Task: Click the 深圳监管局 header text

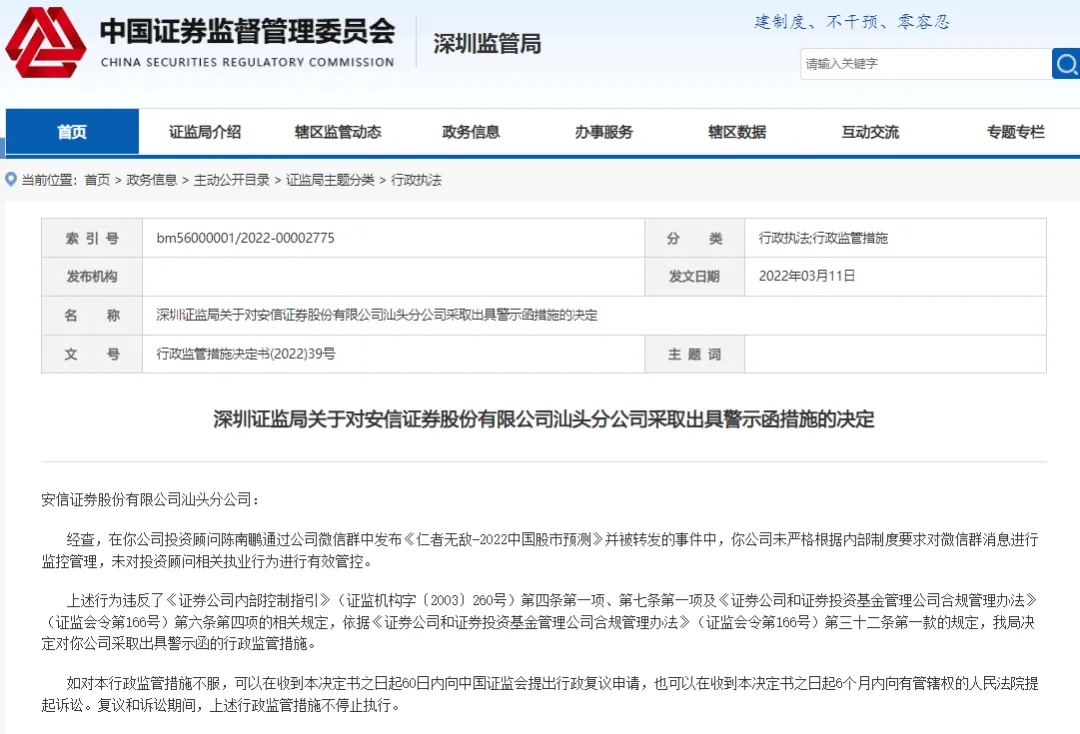Action: click(487, 44)
